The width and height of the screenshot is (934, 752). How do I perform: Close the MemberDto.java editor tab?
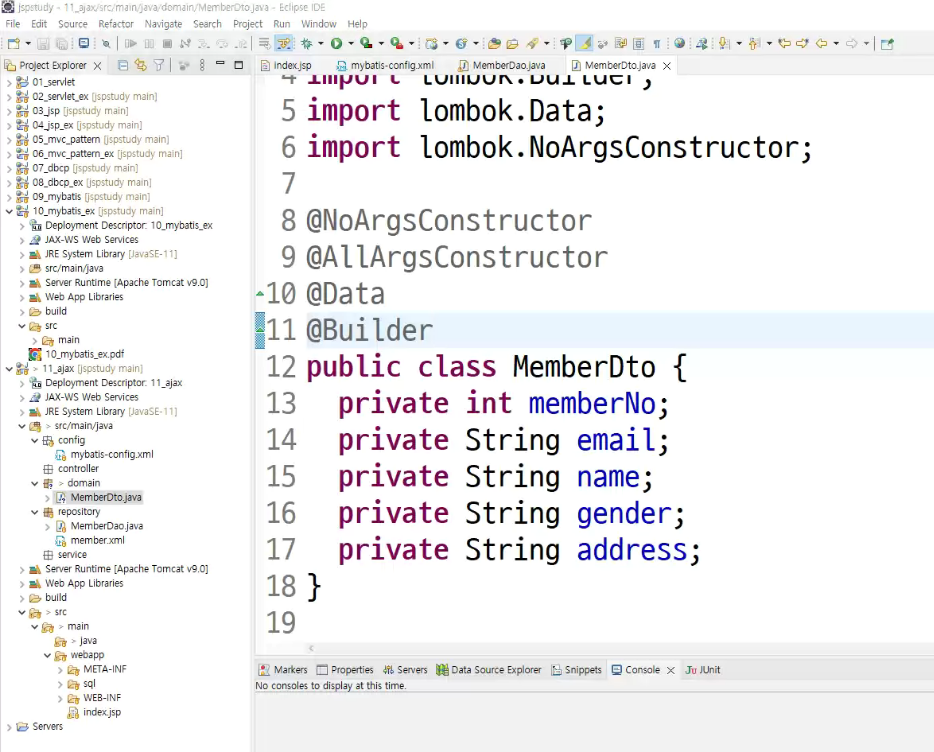tap(667, 66)
